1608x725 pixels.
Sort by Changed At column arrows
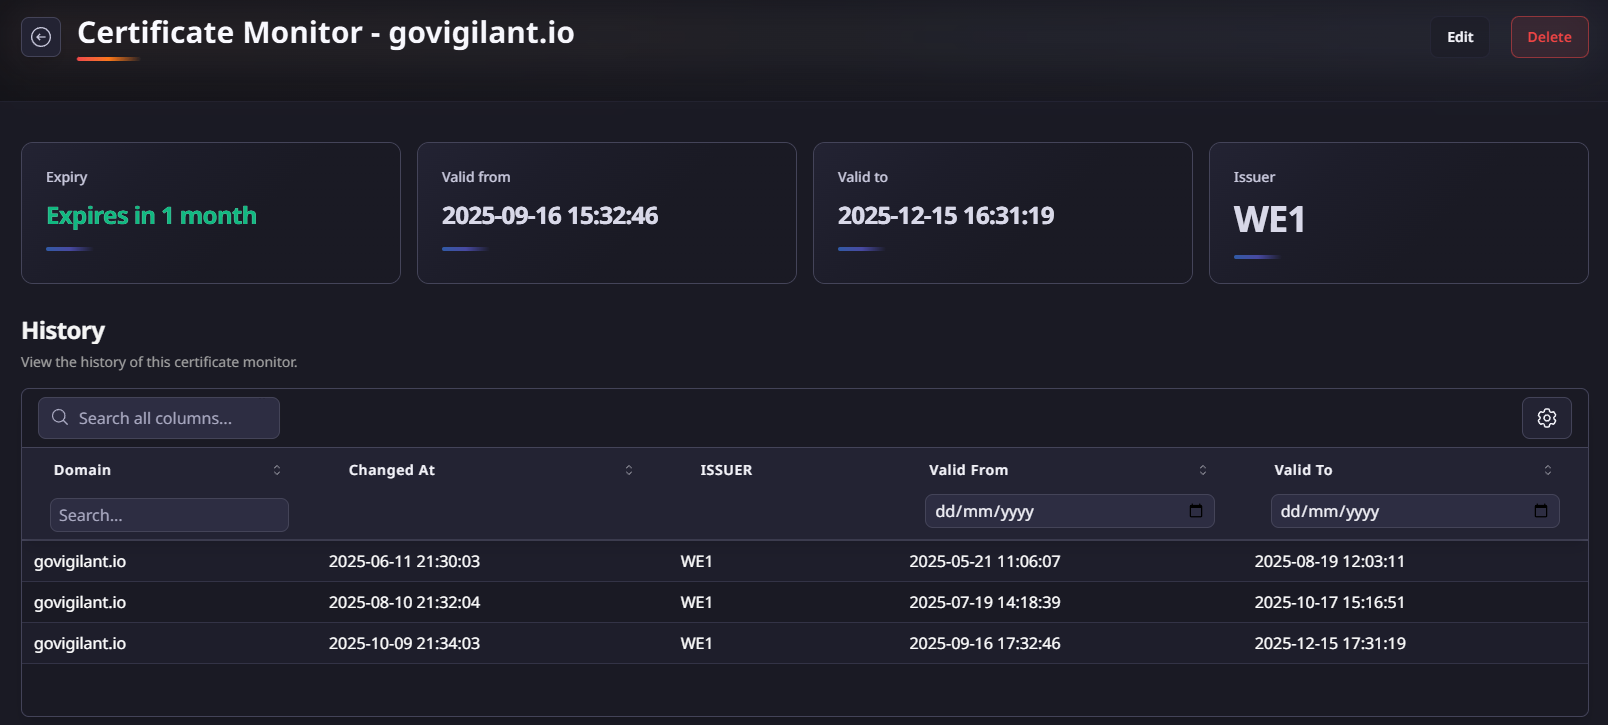pos(629,470)
